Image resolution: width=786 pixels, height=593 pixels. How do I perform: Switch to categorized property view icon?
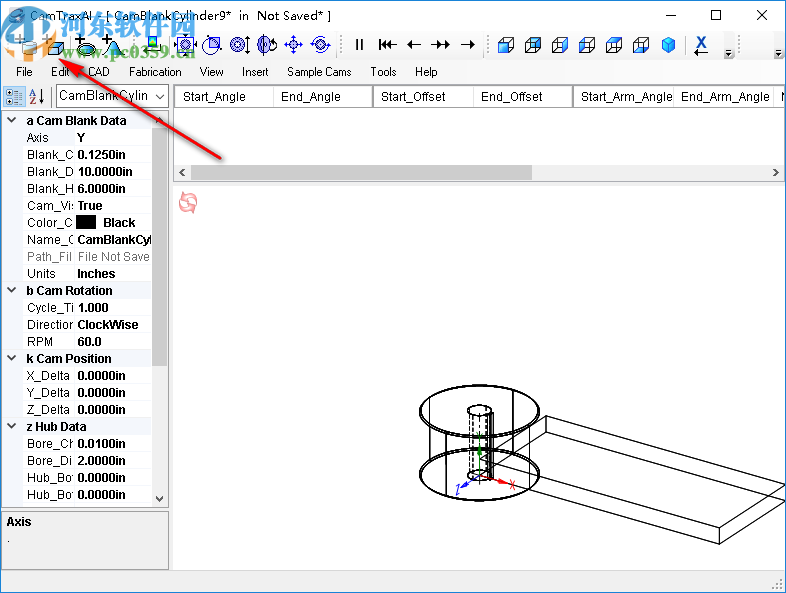(14, 96)
